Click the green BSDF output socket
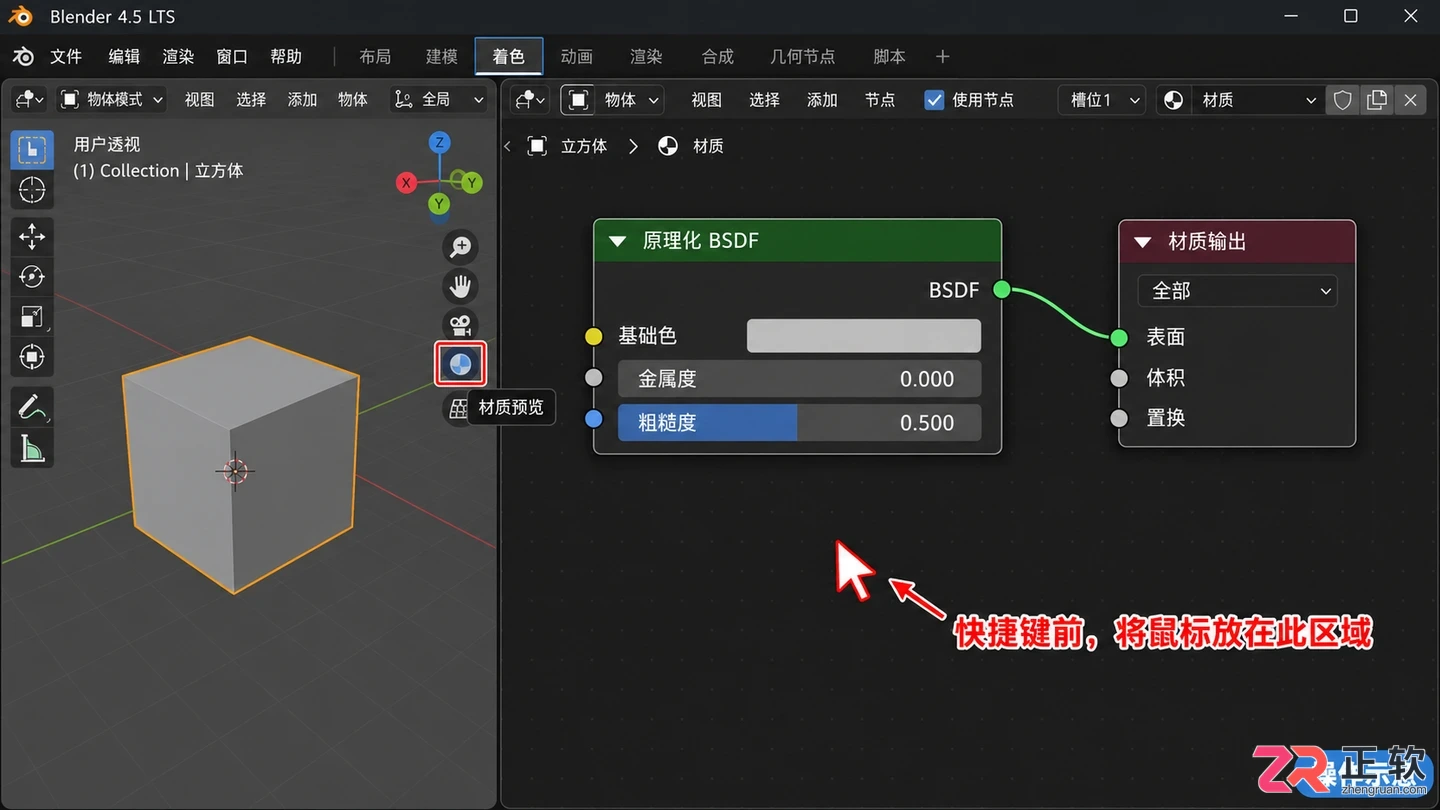This screenshot has width=1440, height=810. 1002,290
